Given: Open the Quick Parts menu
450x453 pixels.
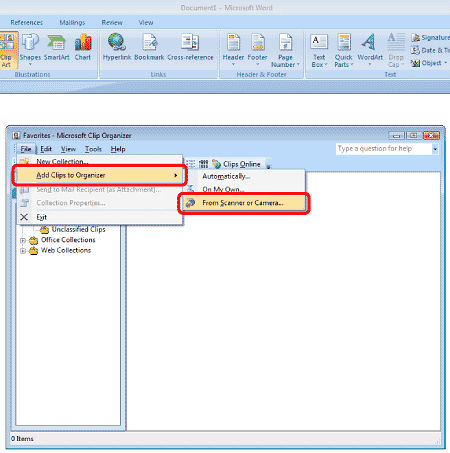Looking at the screenshot, I should 343,51.
